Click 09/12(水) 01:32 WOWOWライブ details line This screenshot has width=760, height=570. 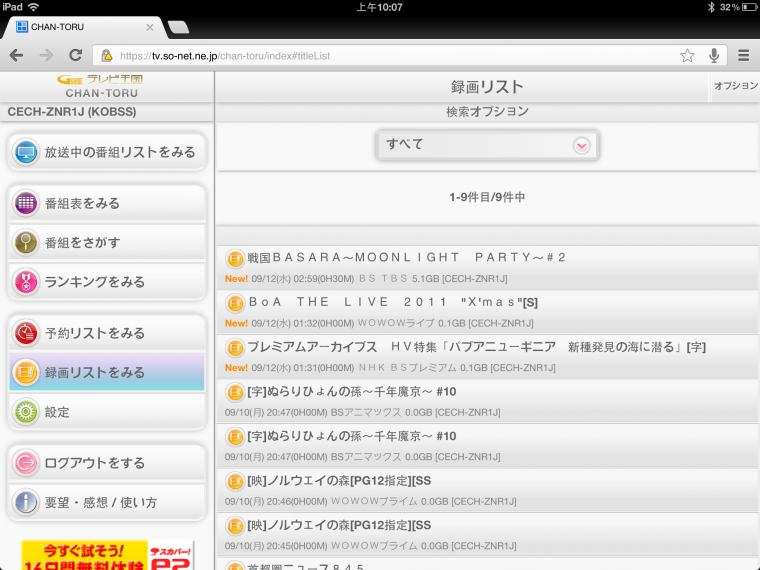coord(379,323)
